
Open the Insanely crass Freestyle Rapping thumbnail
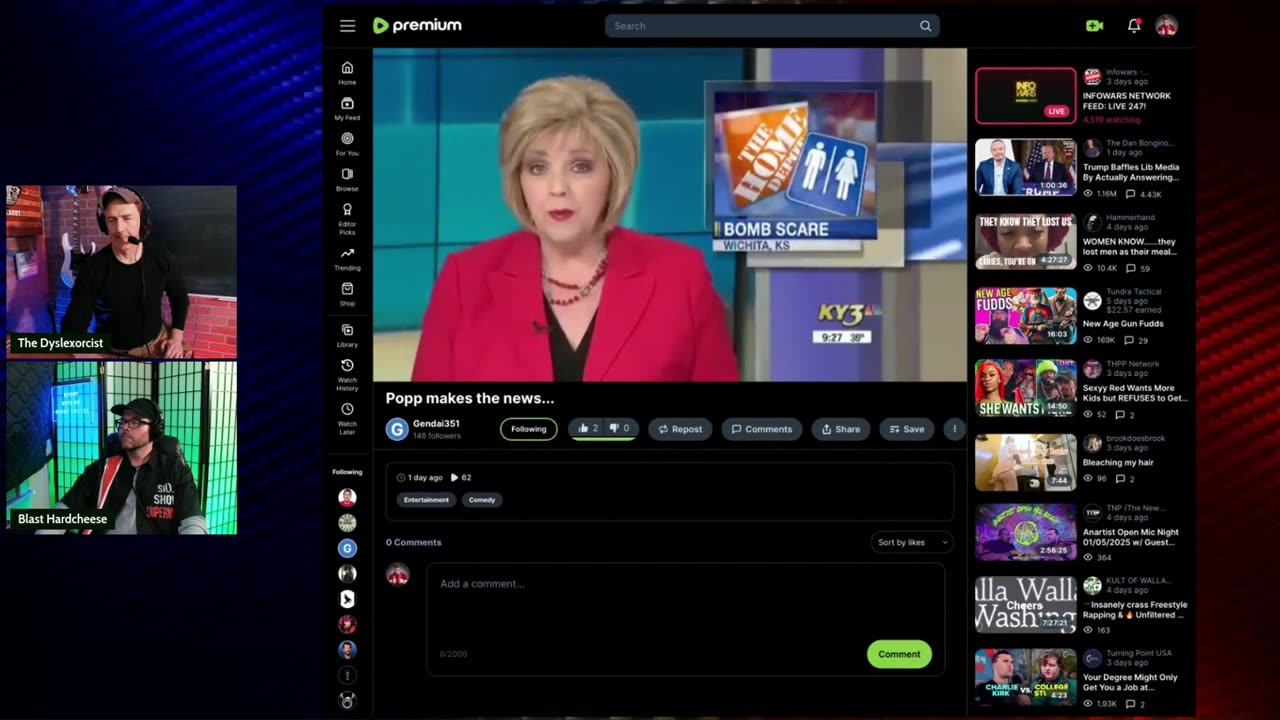pos(1026,605)
